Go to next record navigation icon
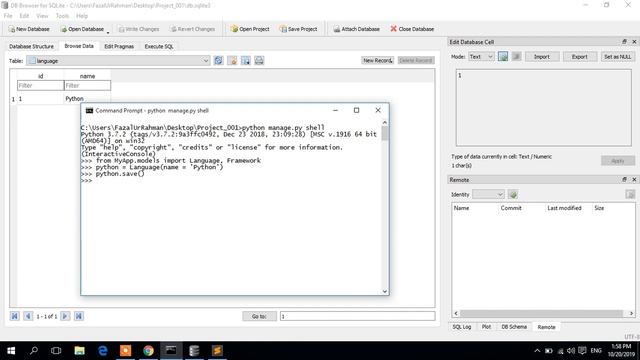The image size is (640, 360). point(65,316)
